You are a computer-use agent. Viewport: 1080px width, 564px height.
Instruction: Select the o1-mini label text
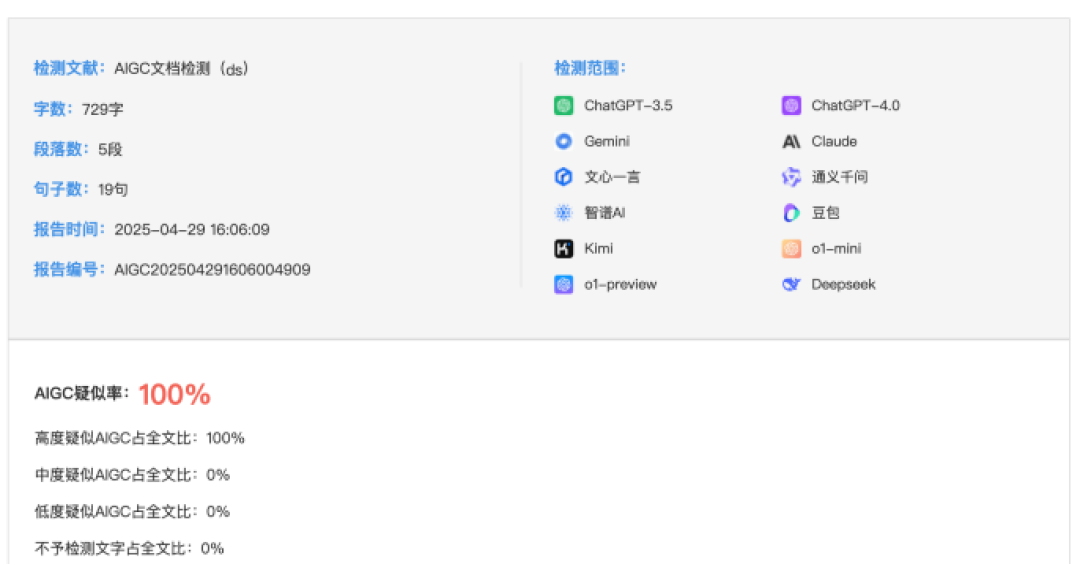[x=836, y=249]
